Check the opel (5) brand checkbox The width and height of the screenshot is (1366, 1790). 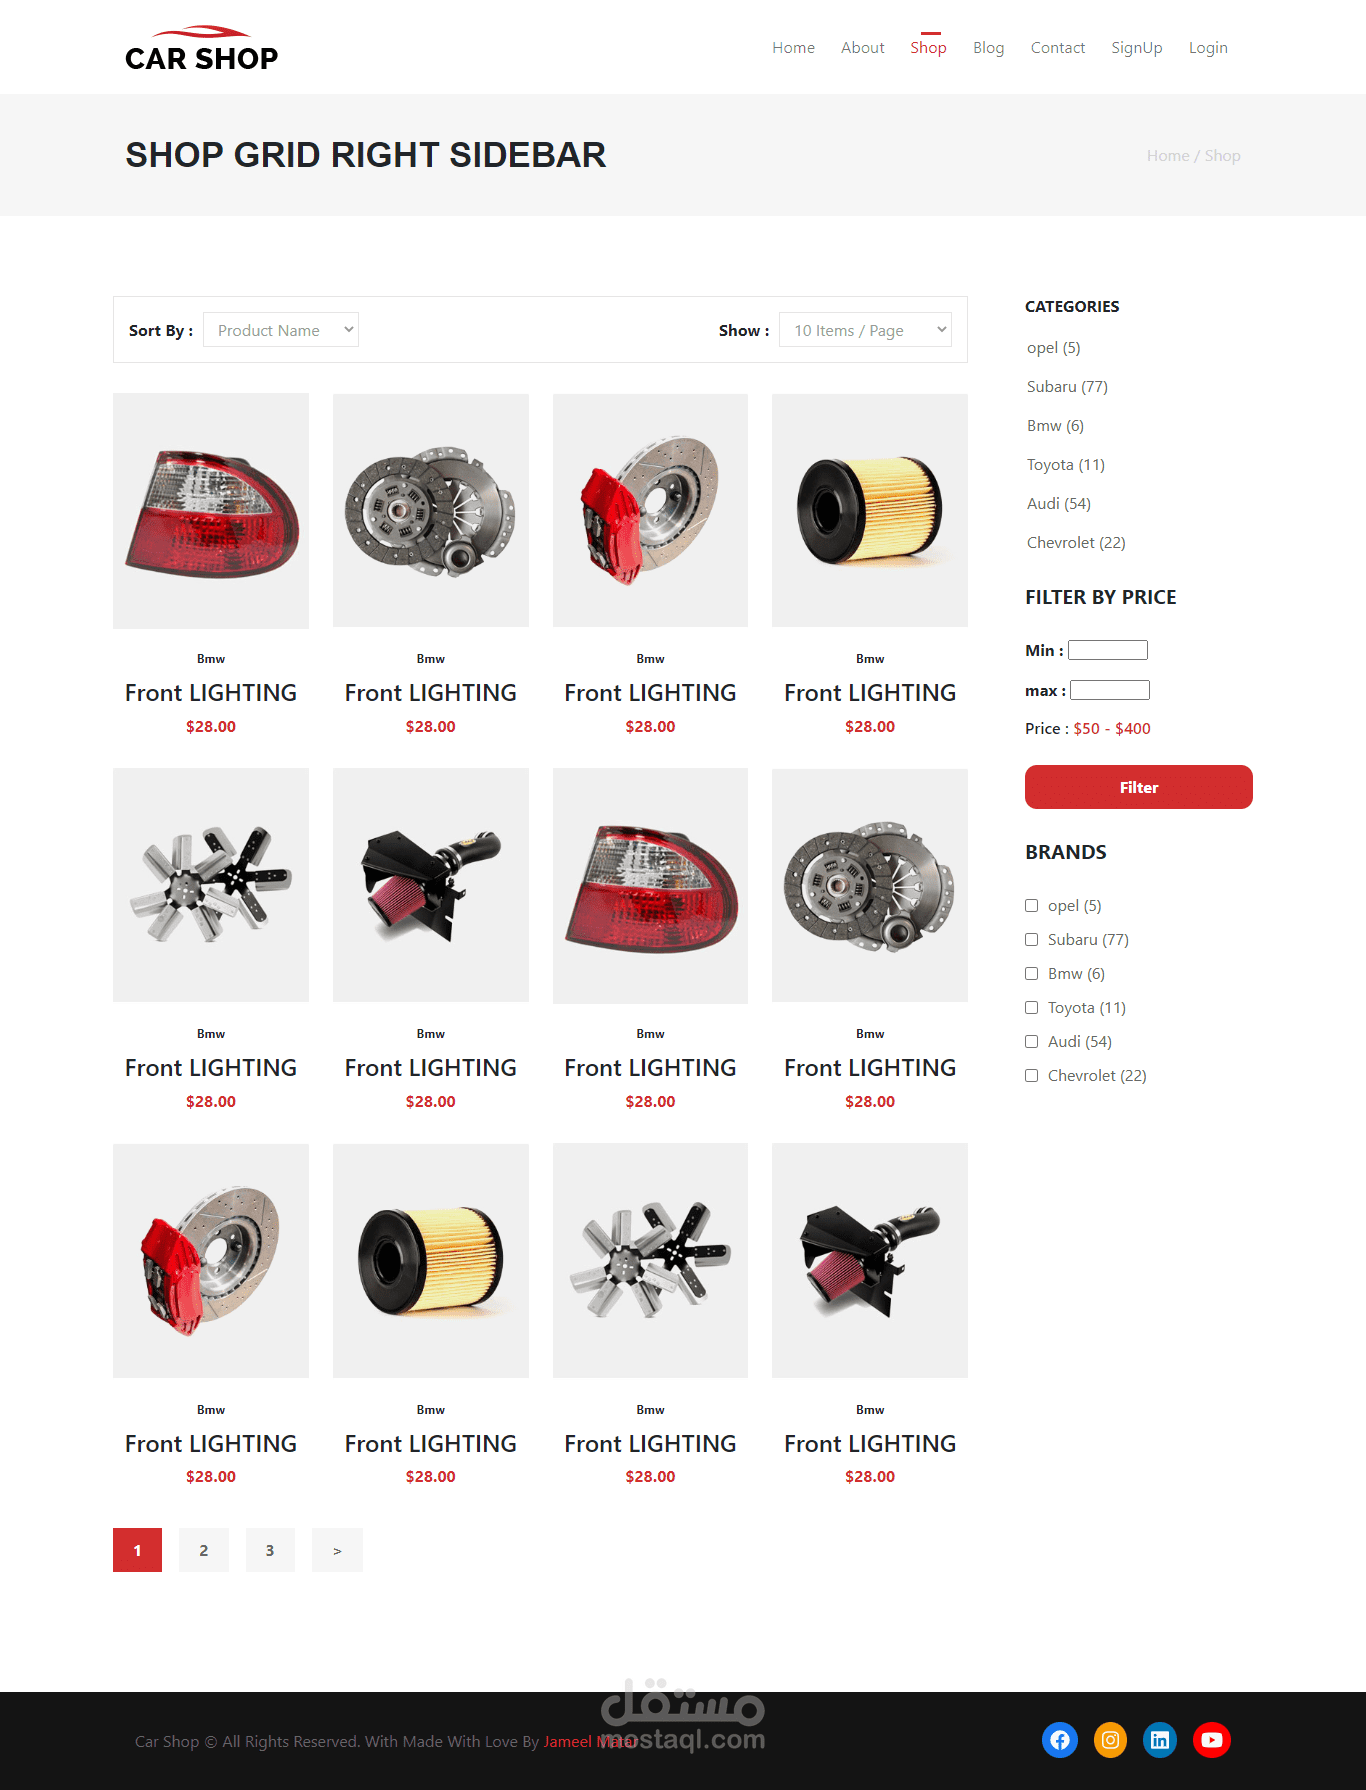click(x=1032, y=906)
